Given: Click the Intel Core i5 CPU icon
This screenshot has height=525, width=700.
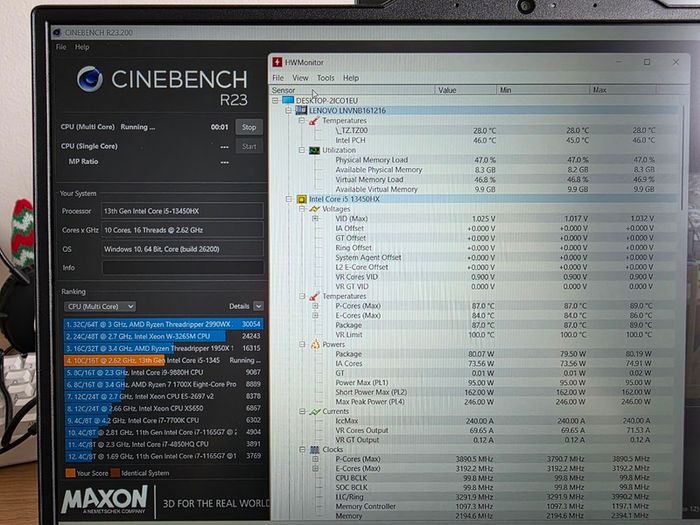Looking at the screenshot, I should (x=301, y=199).
